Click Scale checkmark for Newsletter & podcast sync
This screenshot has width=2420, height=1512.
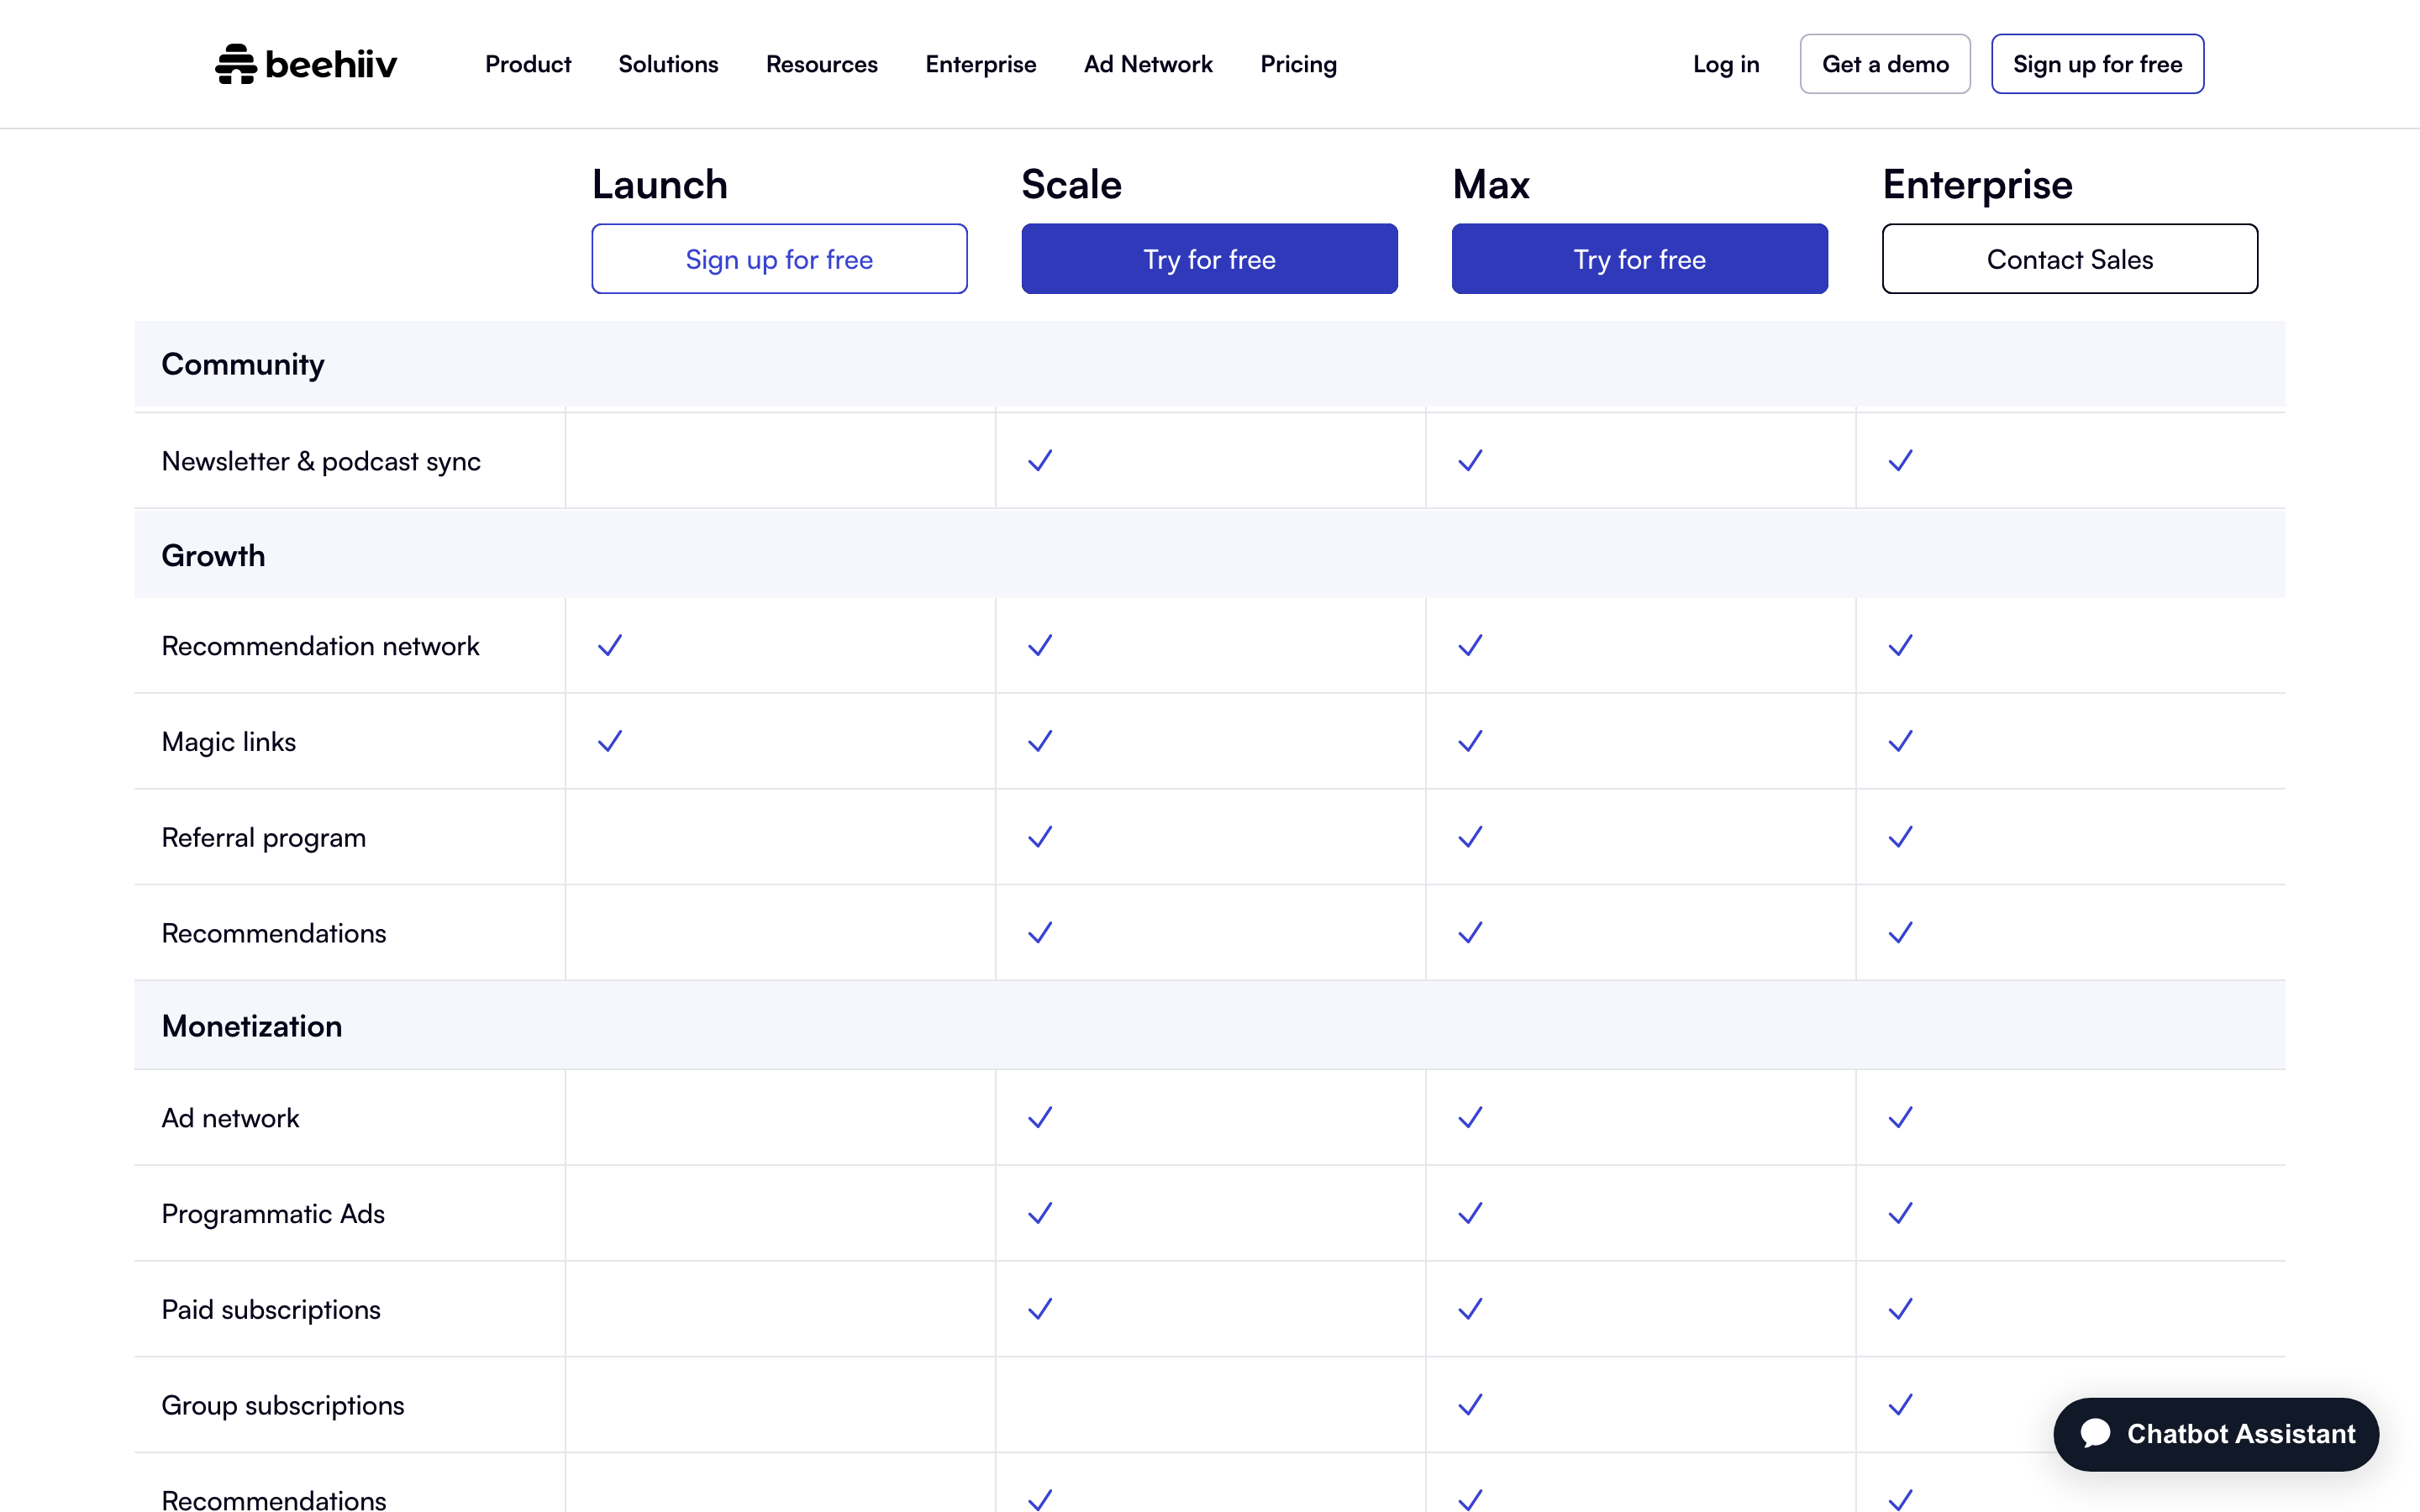pos(1040,460)
